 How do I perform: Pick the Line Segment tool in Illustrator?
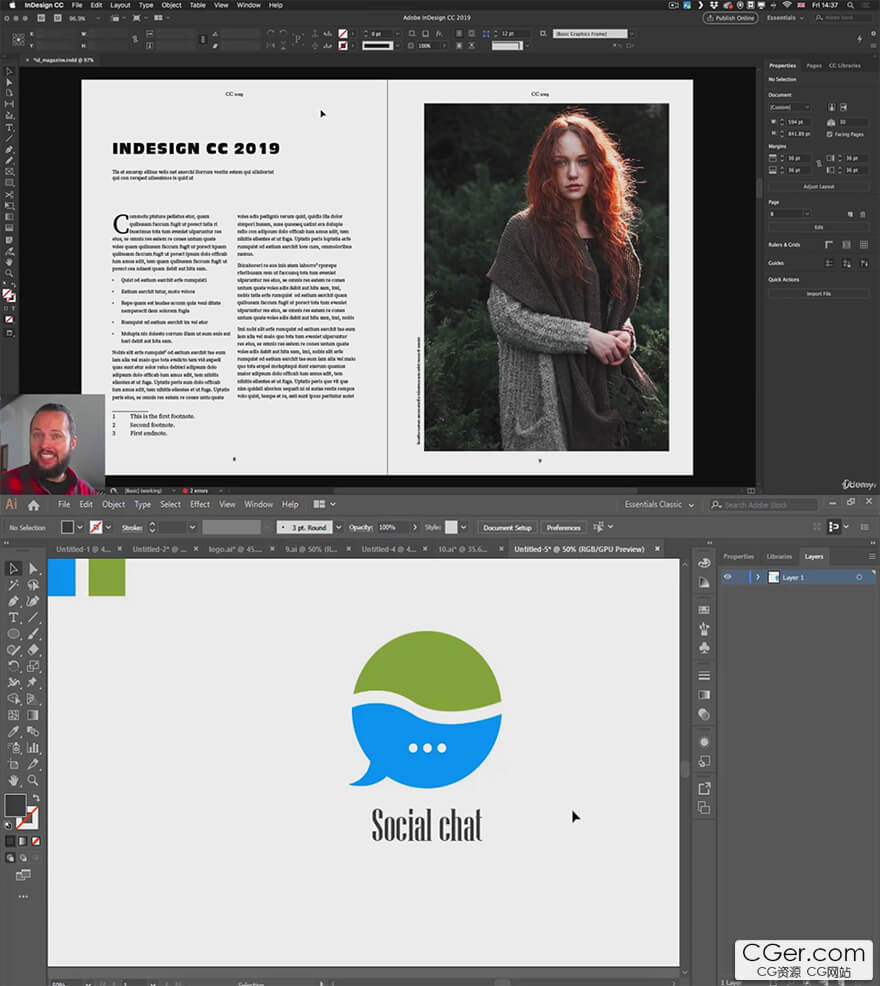[33, 618]
